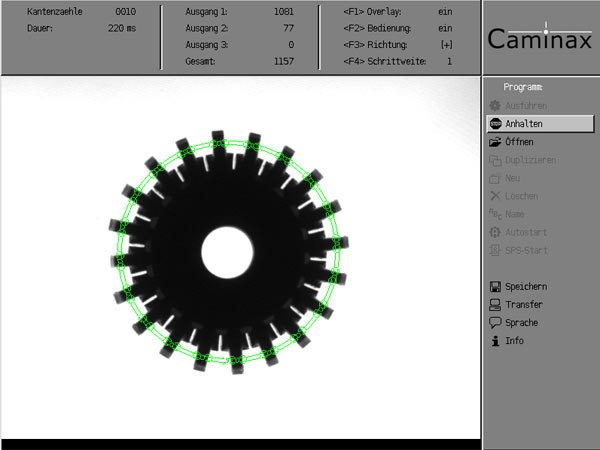This screenshot has width=600, height=450.
Task: Click the Info icon in the sidebar
Action: 495,341
